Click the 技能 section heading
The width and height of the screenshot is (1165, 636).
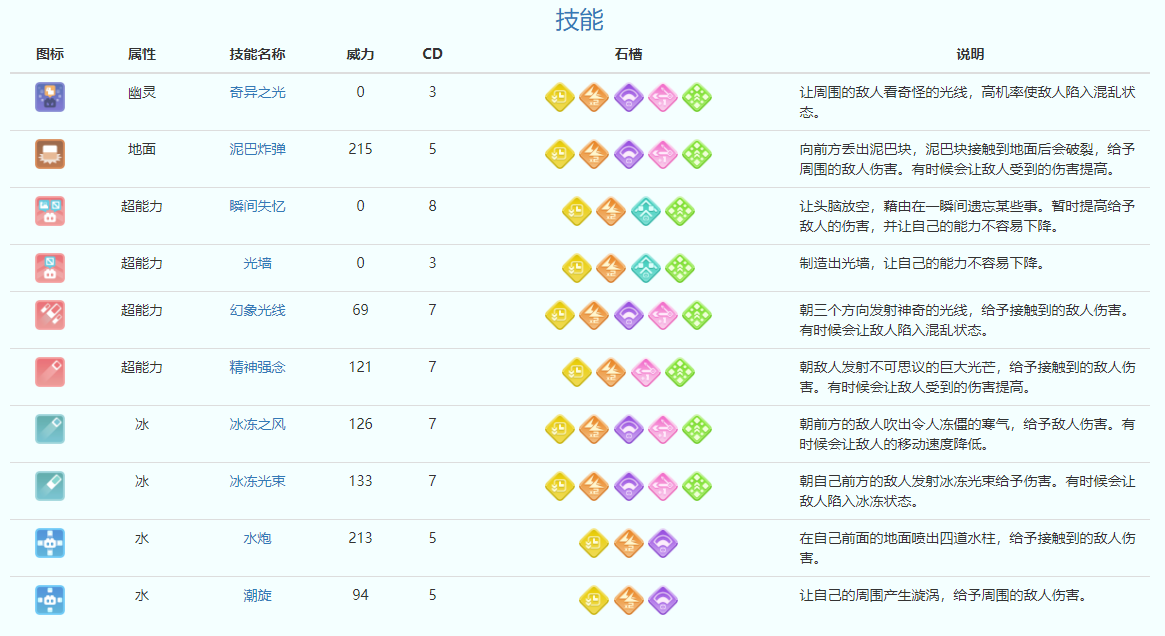(x=579, y=19)
